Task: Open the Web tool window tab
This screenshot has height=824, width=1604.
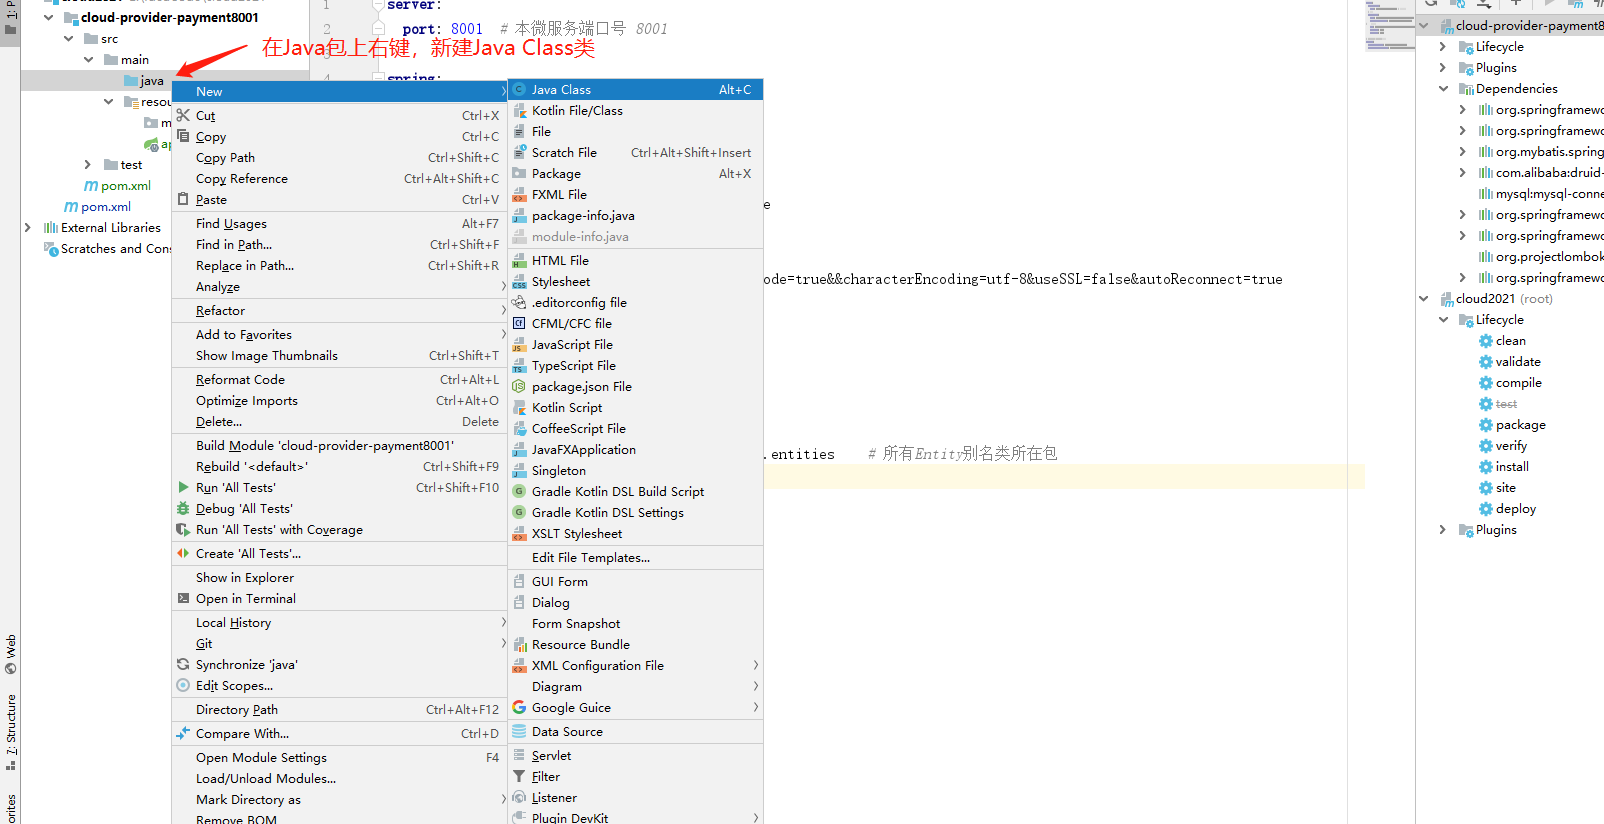Action: [10, 654]
